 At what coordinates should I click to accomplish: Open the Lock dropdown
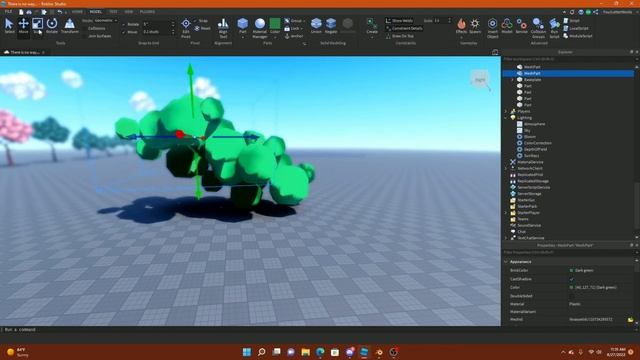click(293, 28)
